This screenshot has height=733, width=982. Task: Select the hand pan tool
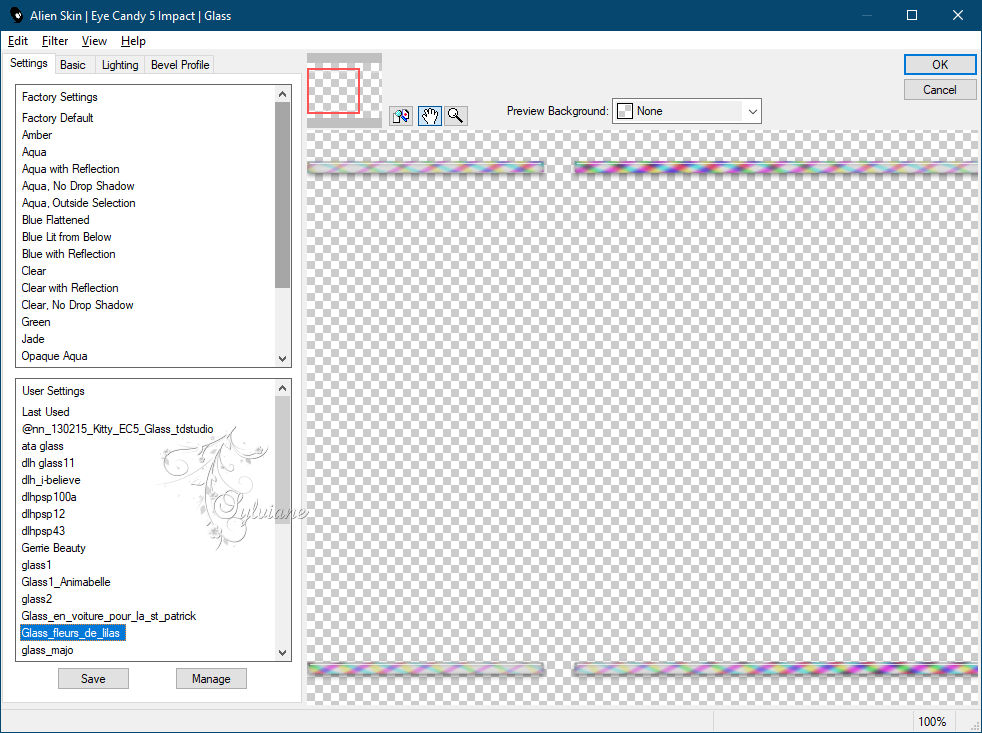430,115
